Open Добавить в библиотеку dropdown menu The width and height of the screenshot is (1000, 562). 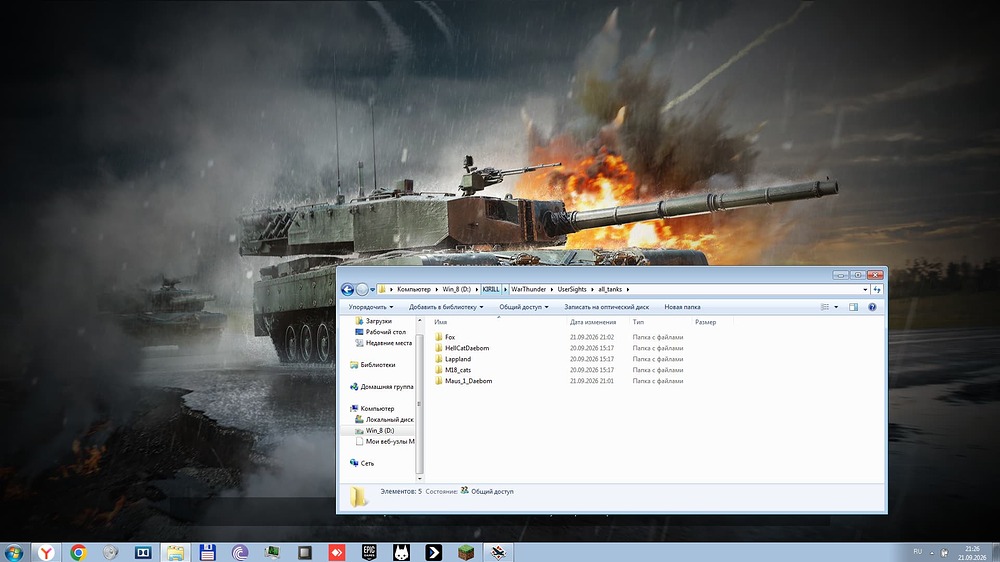(446, 307)
